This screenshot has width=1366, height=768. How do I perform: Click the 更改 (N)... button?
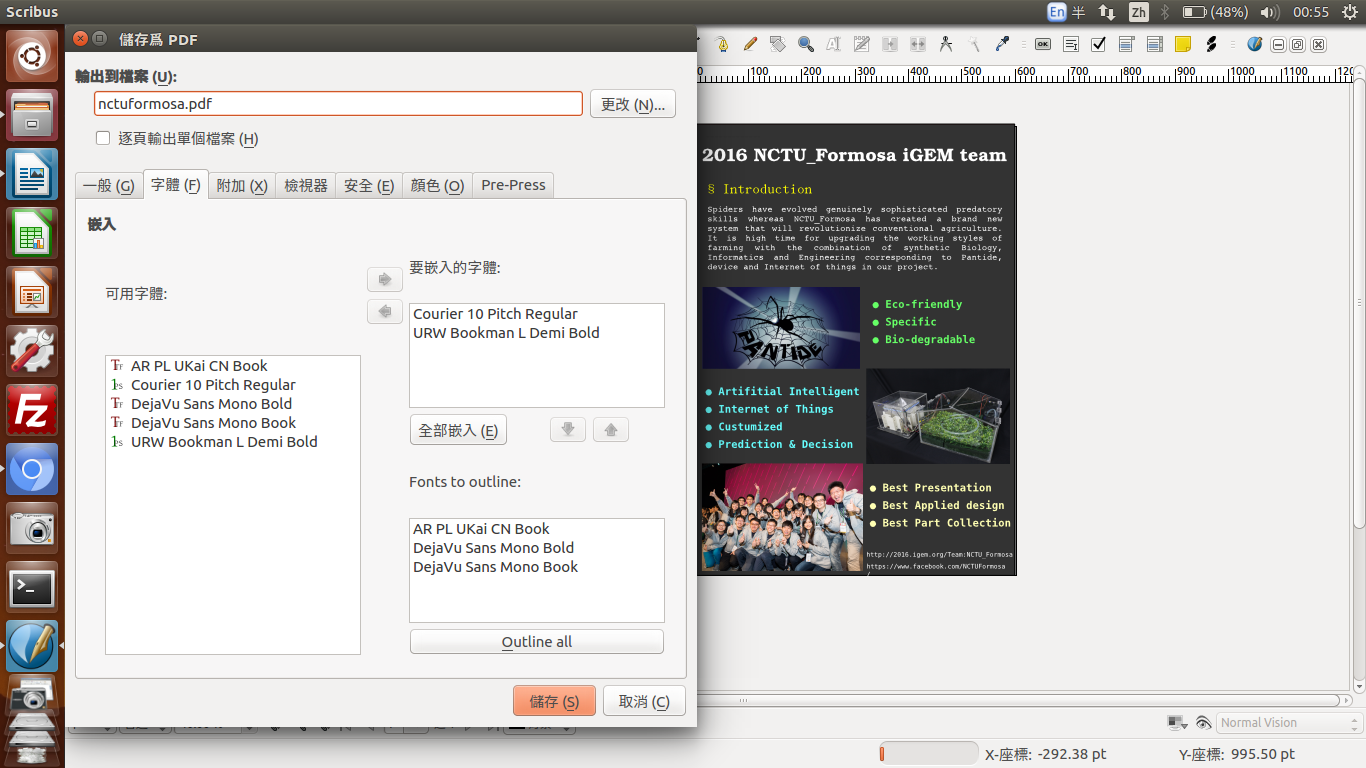pyautogui.click(x=633, y=104)
